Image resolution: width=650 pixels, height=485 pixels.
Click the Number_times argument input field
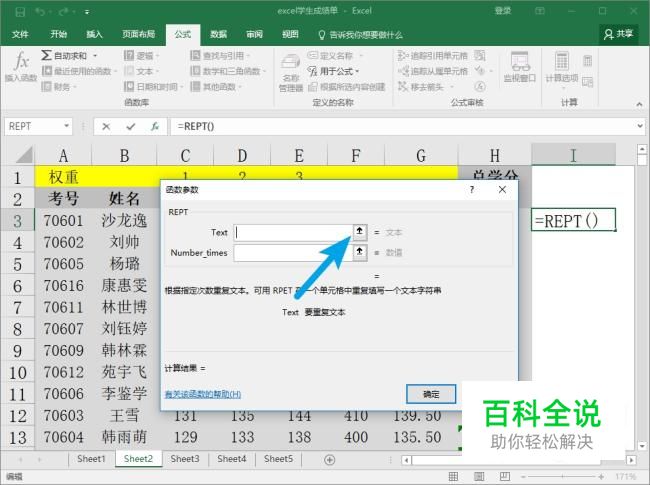(293, 252)
